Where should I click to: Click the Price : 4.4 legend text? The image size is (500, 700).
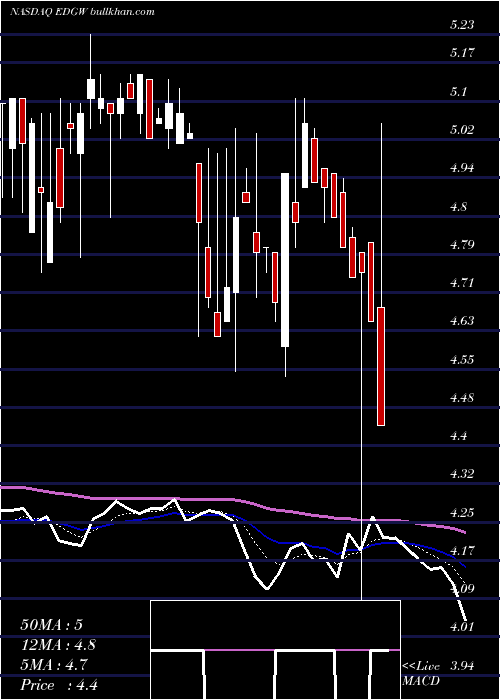click(59, 685)
